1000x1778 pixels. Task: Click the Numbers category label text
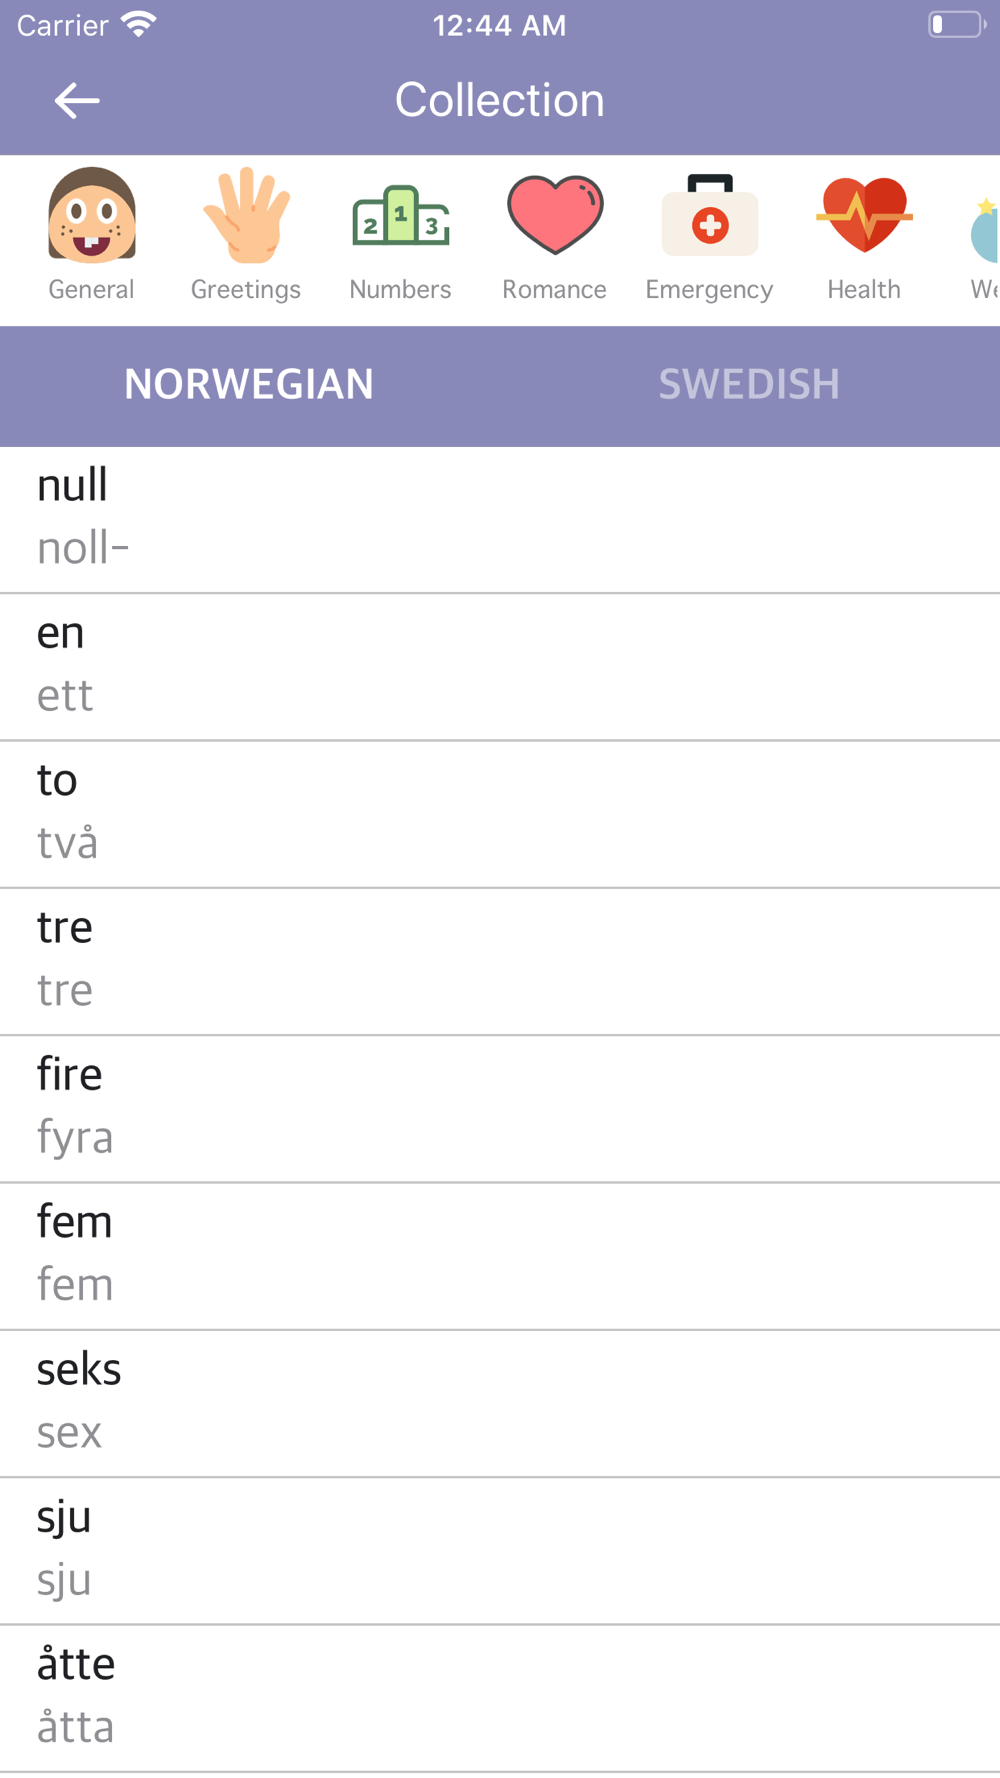[401, 289]
